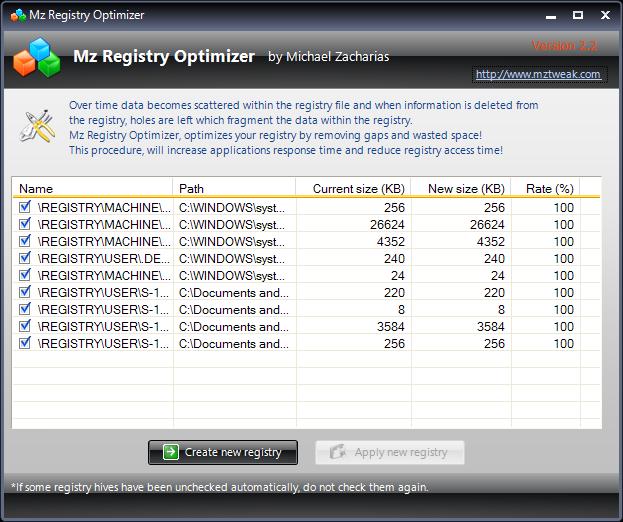
Task: Sort by the New size (KB) column
Action: (x=461, y=188)
